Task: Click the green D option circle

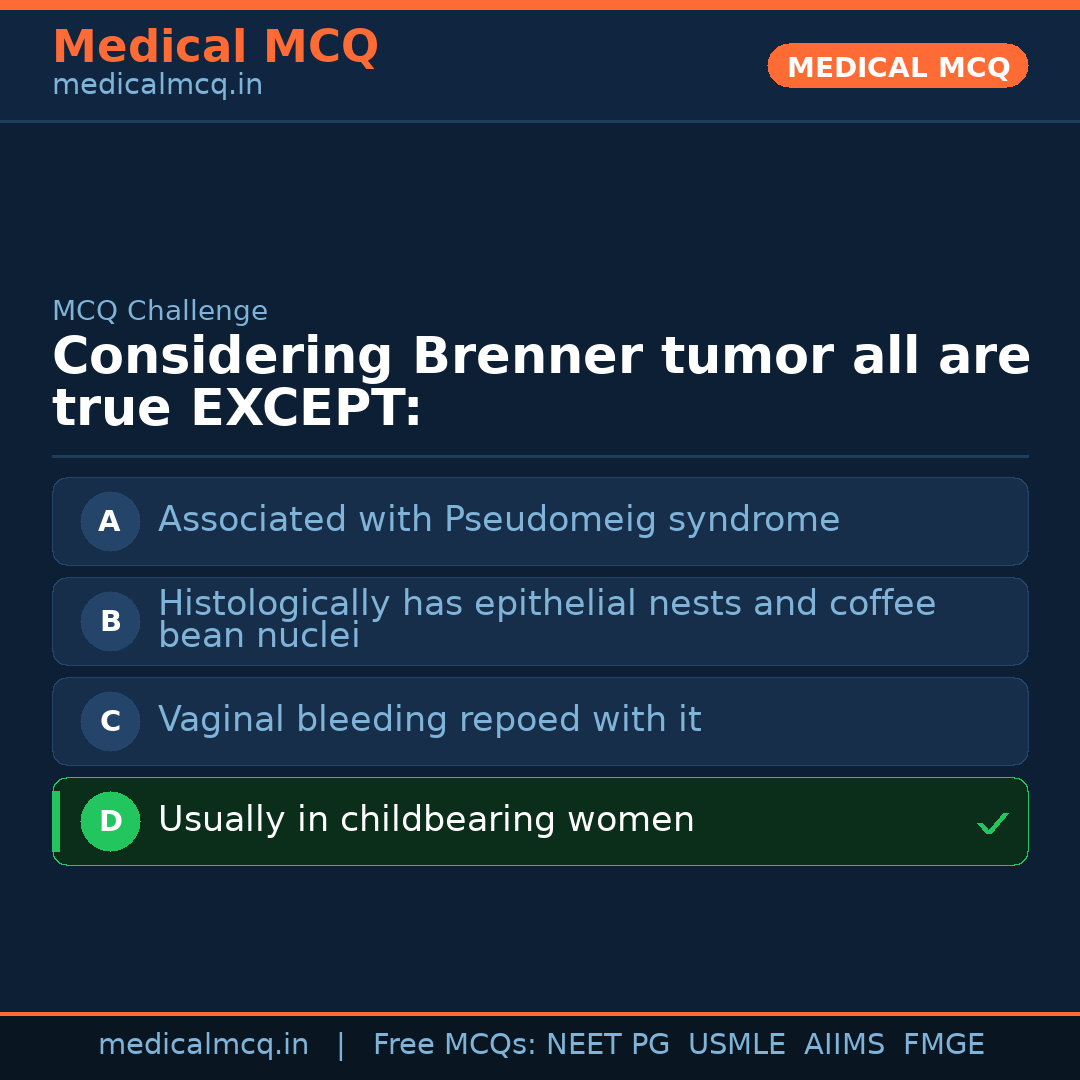Action: click(110, 821)
